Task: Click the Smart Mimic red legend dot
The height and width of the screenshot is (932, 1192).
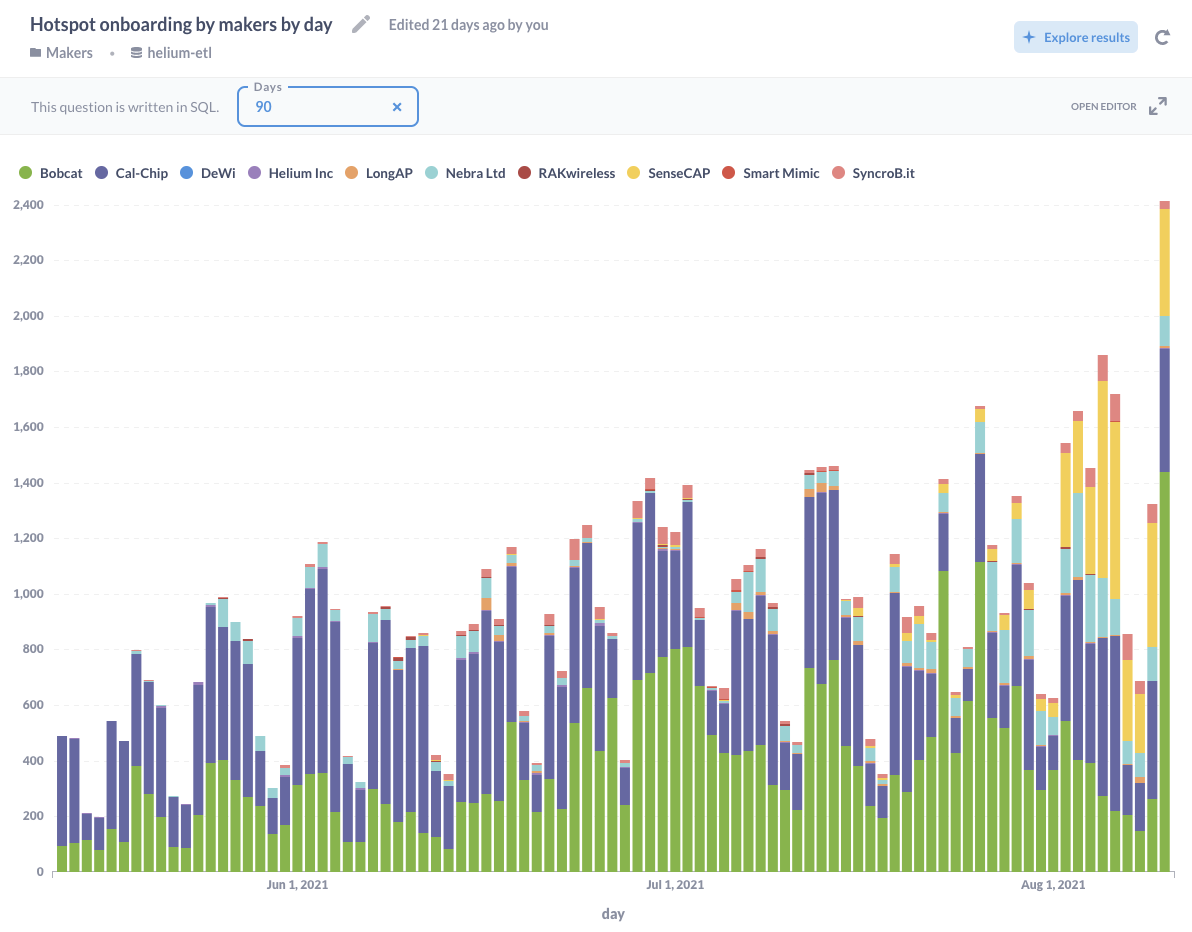Action: click(728, 173)
